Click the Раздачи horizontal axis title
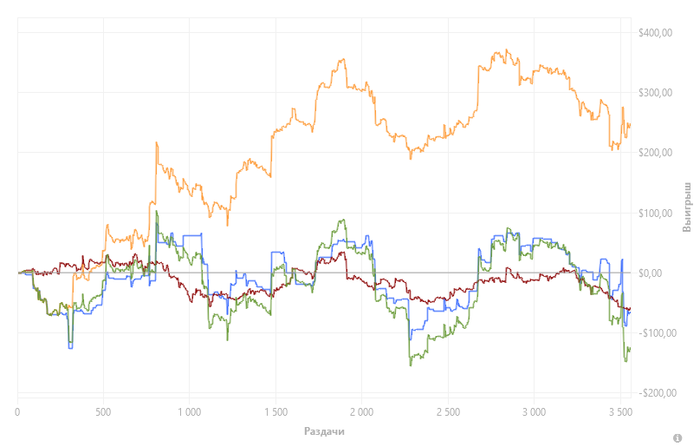700x447 pixels. [324, 431]
